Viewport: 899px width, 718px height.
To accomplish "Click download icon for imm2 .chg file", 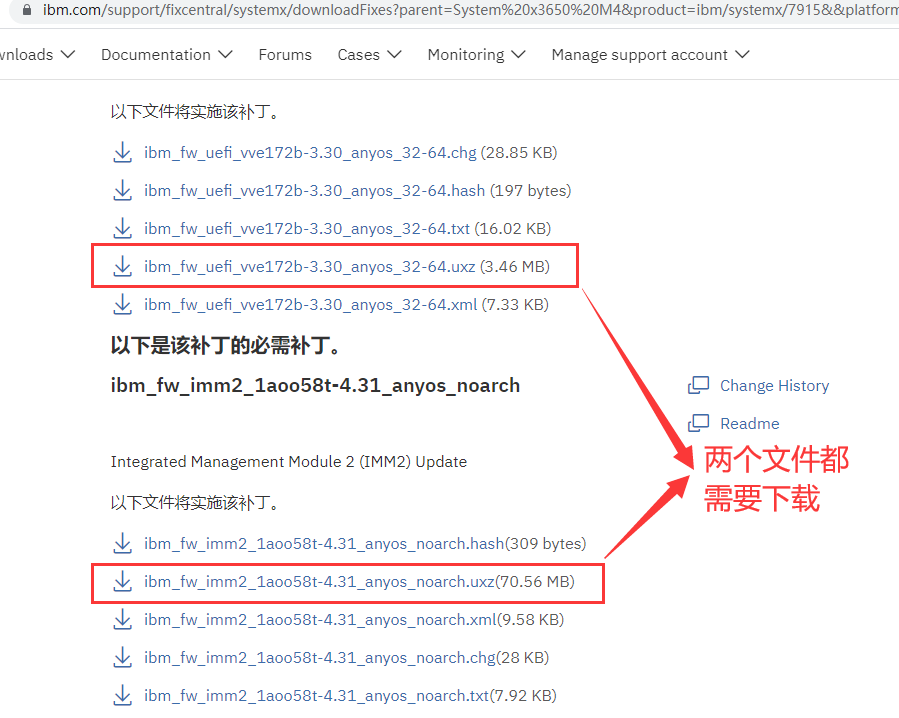I will [x=122, y=657].
